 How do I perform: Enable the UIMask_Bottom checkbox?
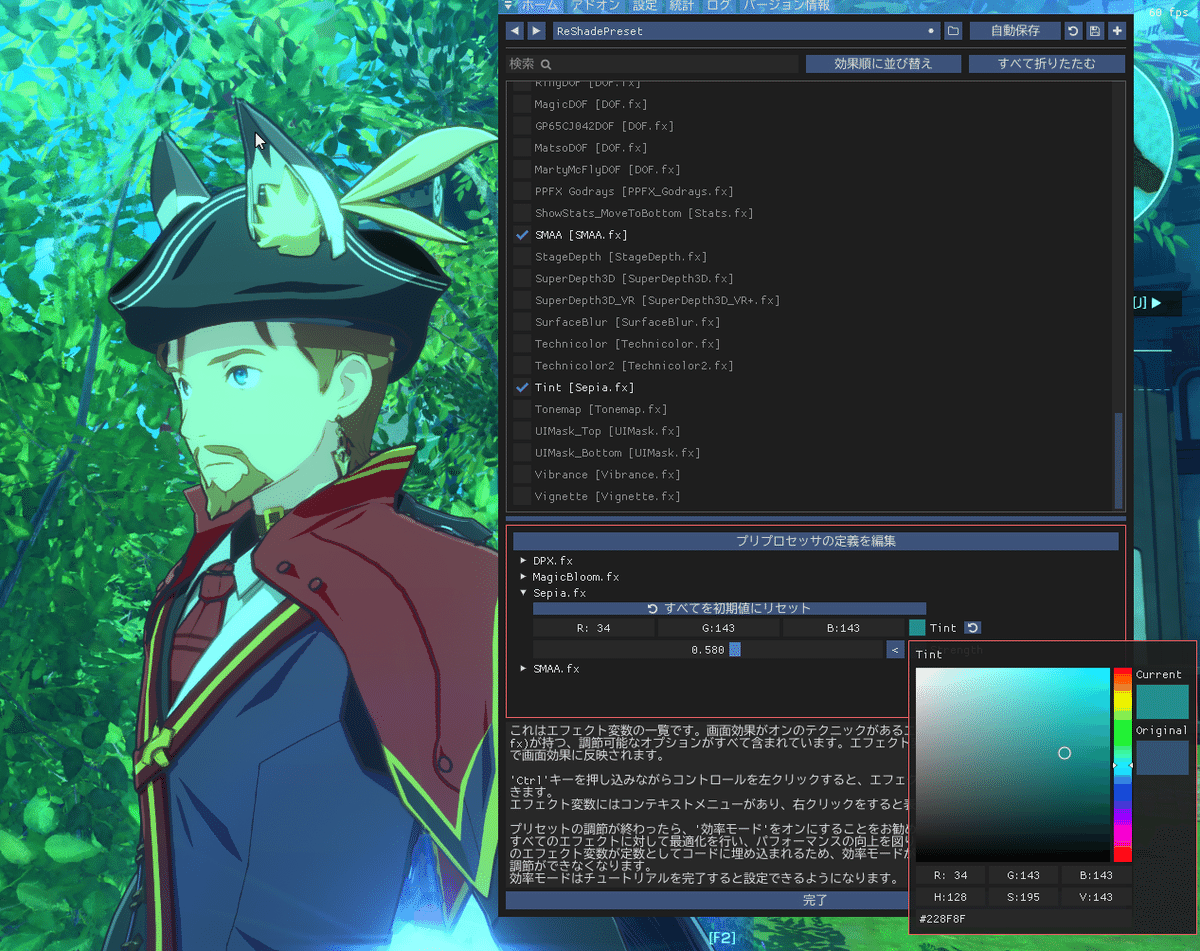click(x=522, y=453)
